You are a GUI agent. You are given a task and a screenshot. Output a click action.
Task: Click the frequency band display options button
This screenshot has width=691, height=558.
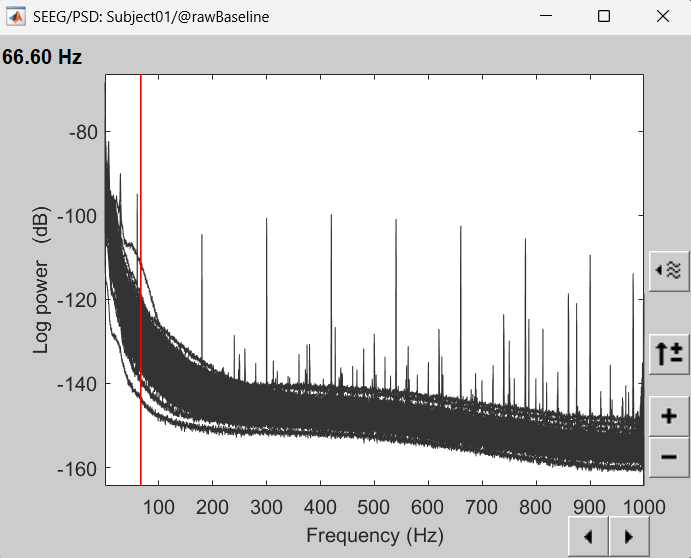[x=669, y=270]
